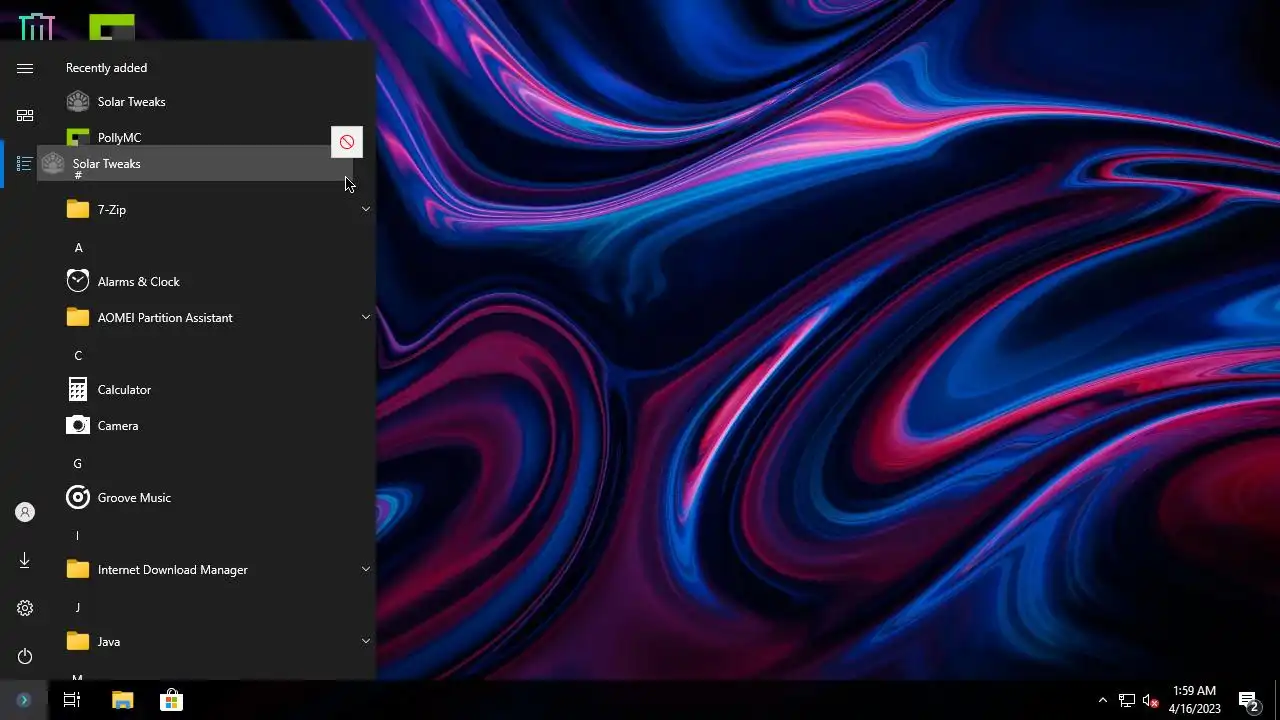The image size is (1280, 720).
Task: Click the Start button on taskbar
Action: point(24,700)
